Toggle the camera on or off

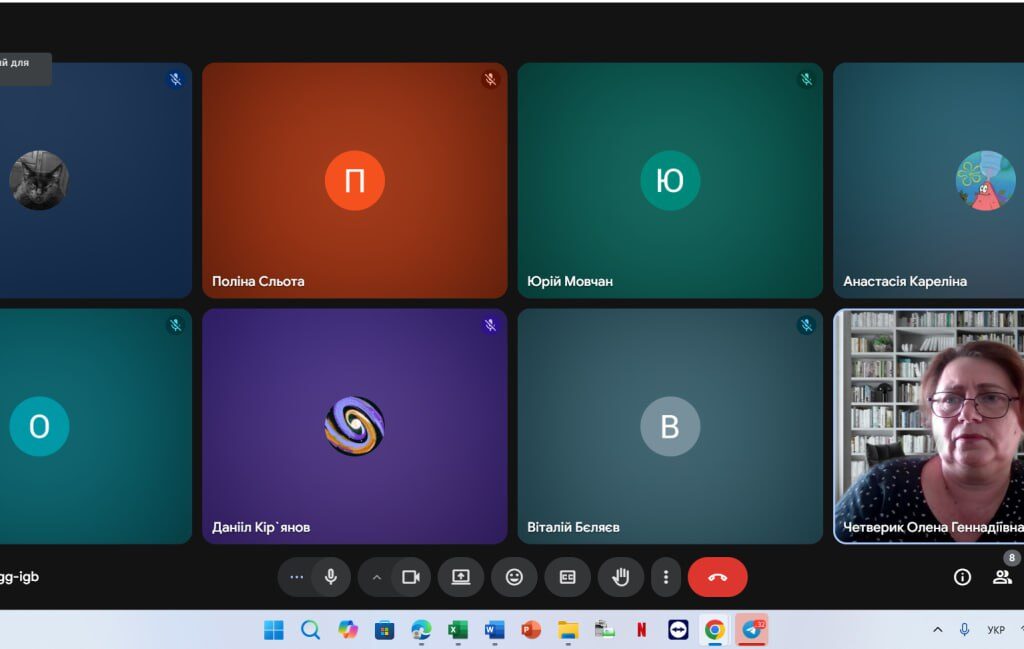[410, 577]
